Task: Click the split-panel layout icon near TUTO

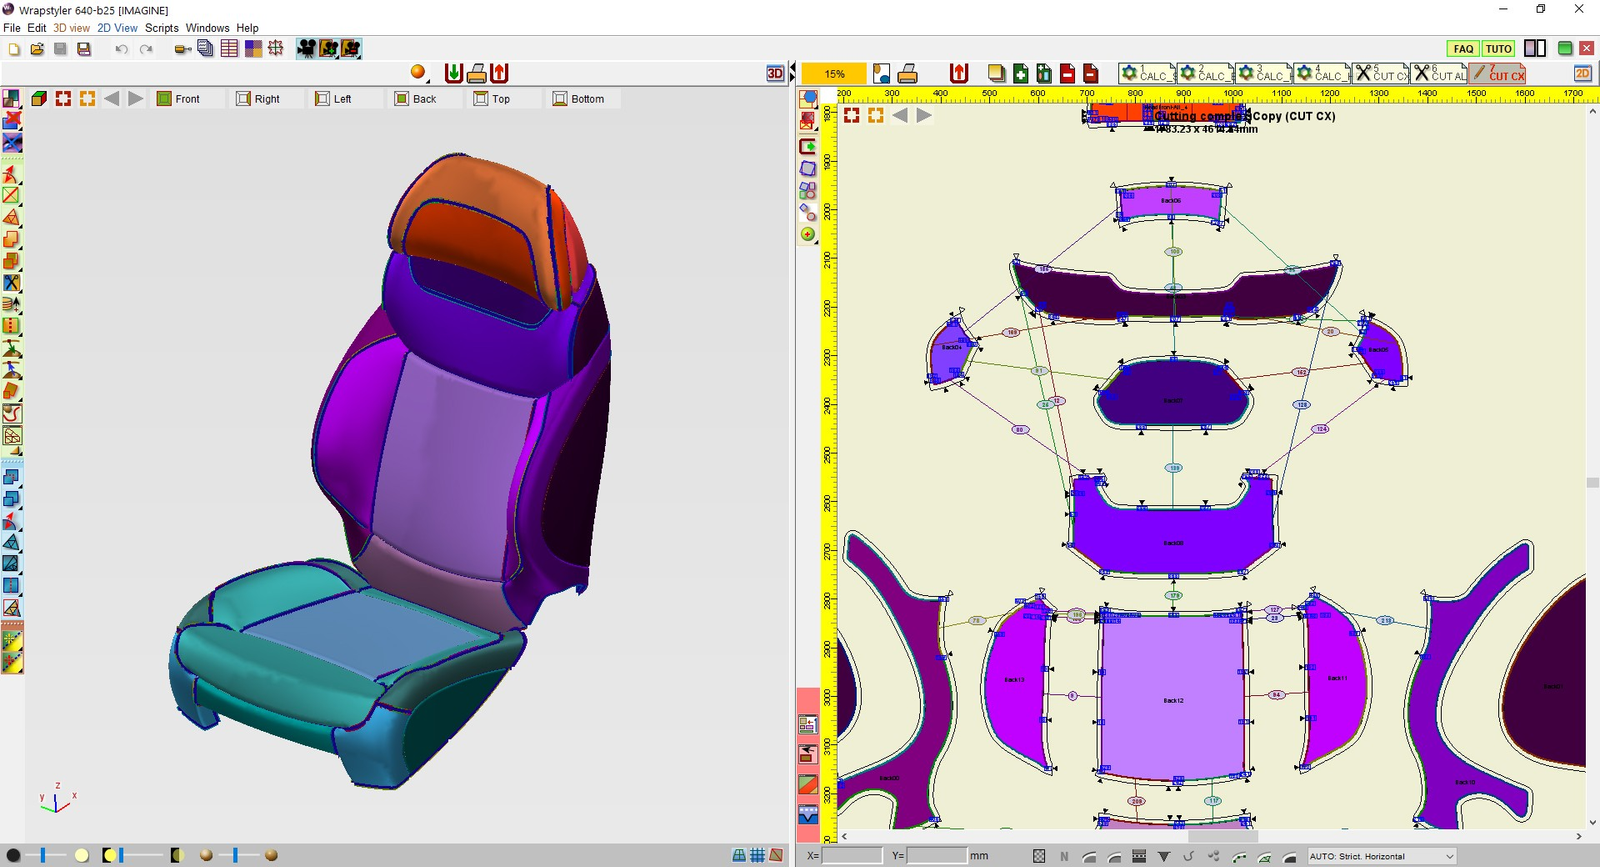Action: pos(1535,48)
